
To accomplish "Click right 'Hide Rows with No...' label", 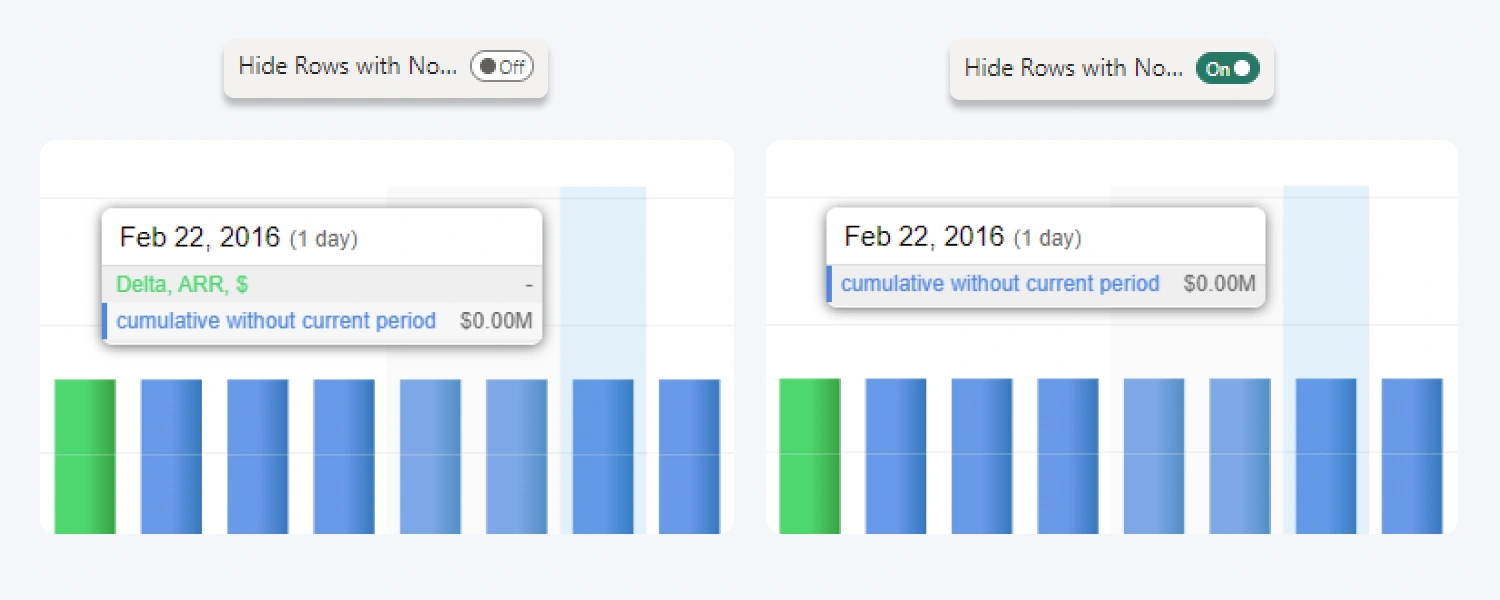I will pyautogui.click(x=1074, y=68).
